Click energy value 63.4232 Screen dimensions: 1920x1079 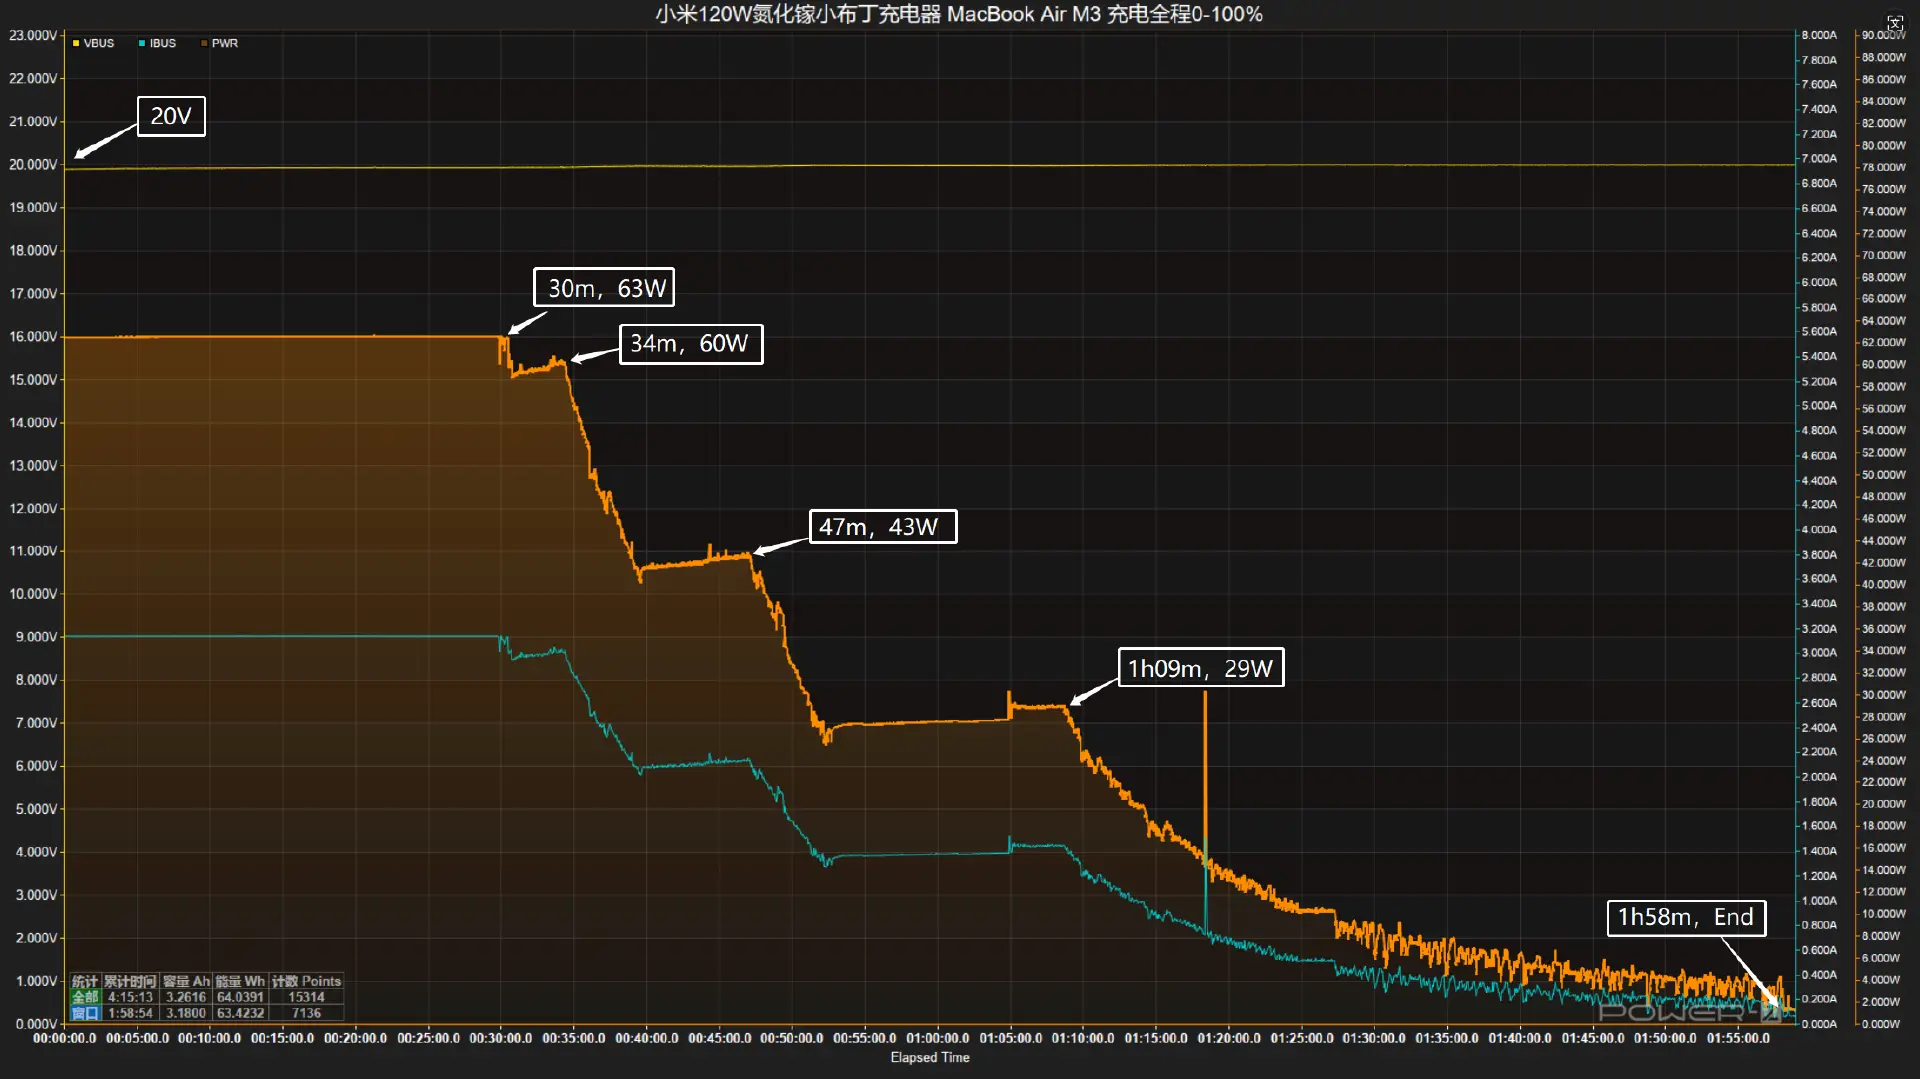pyautogui.click(x=240, y=1013)
